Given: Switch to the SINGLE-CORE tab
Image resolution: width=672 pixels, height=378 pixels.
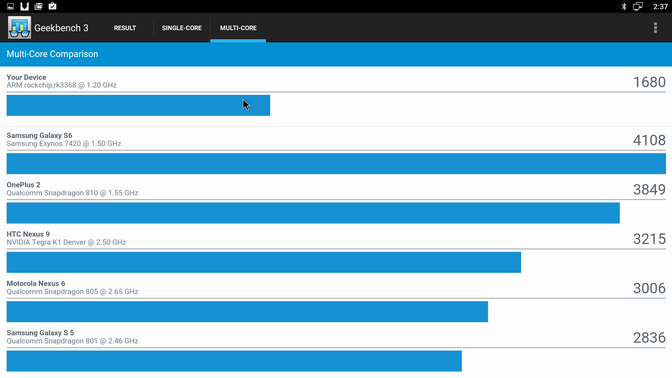Looking at the screenshot, I should [182, 28].
